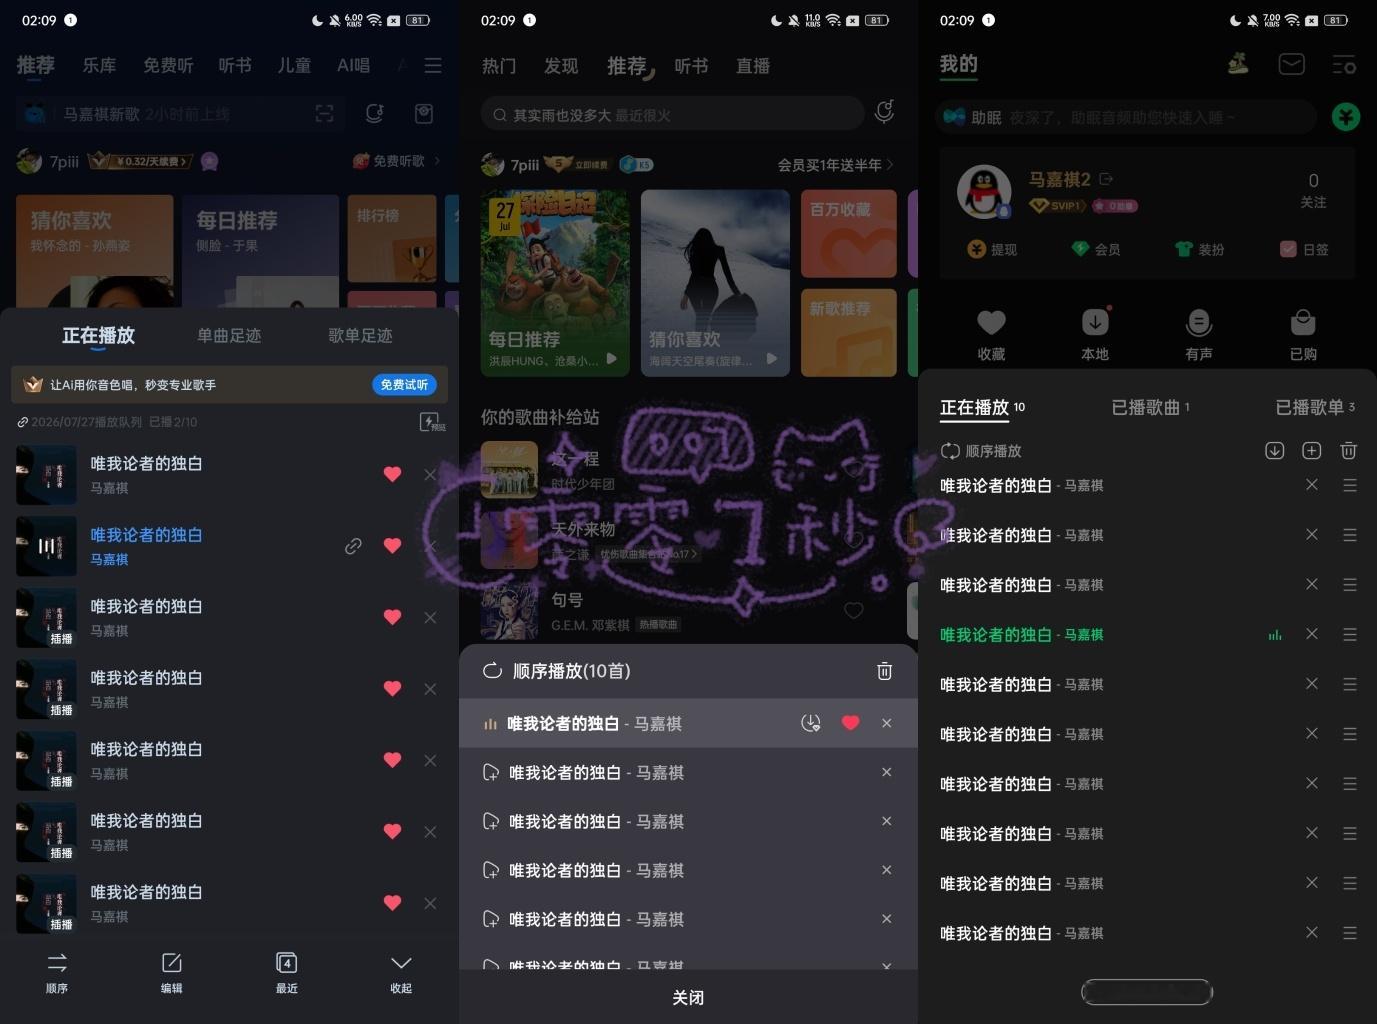
Task: Open 免费听 tab
Action: click(168, 65)
